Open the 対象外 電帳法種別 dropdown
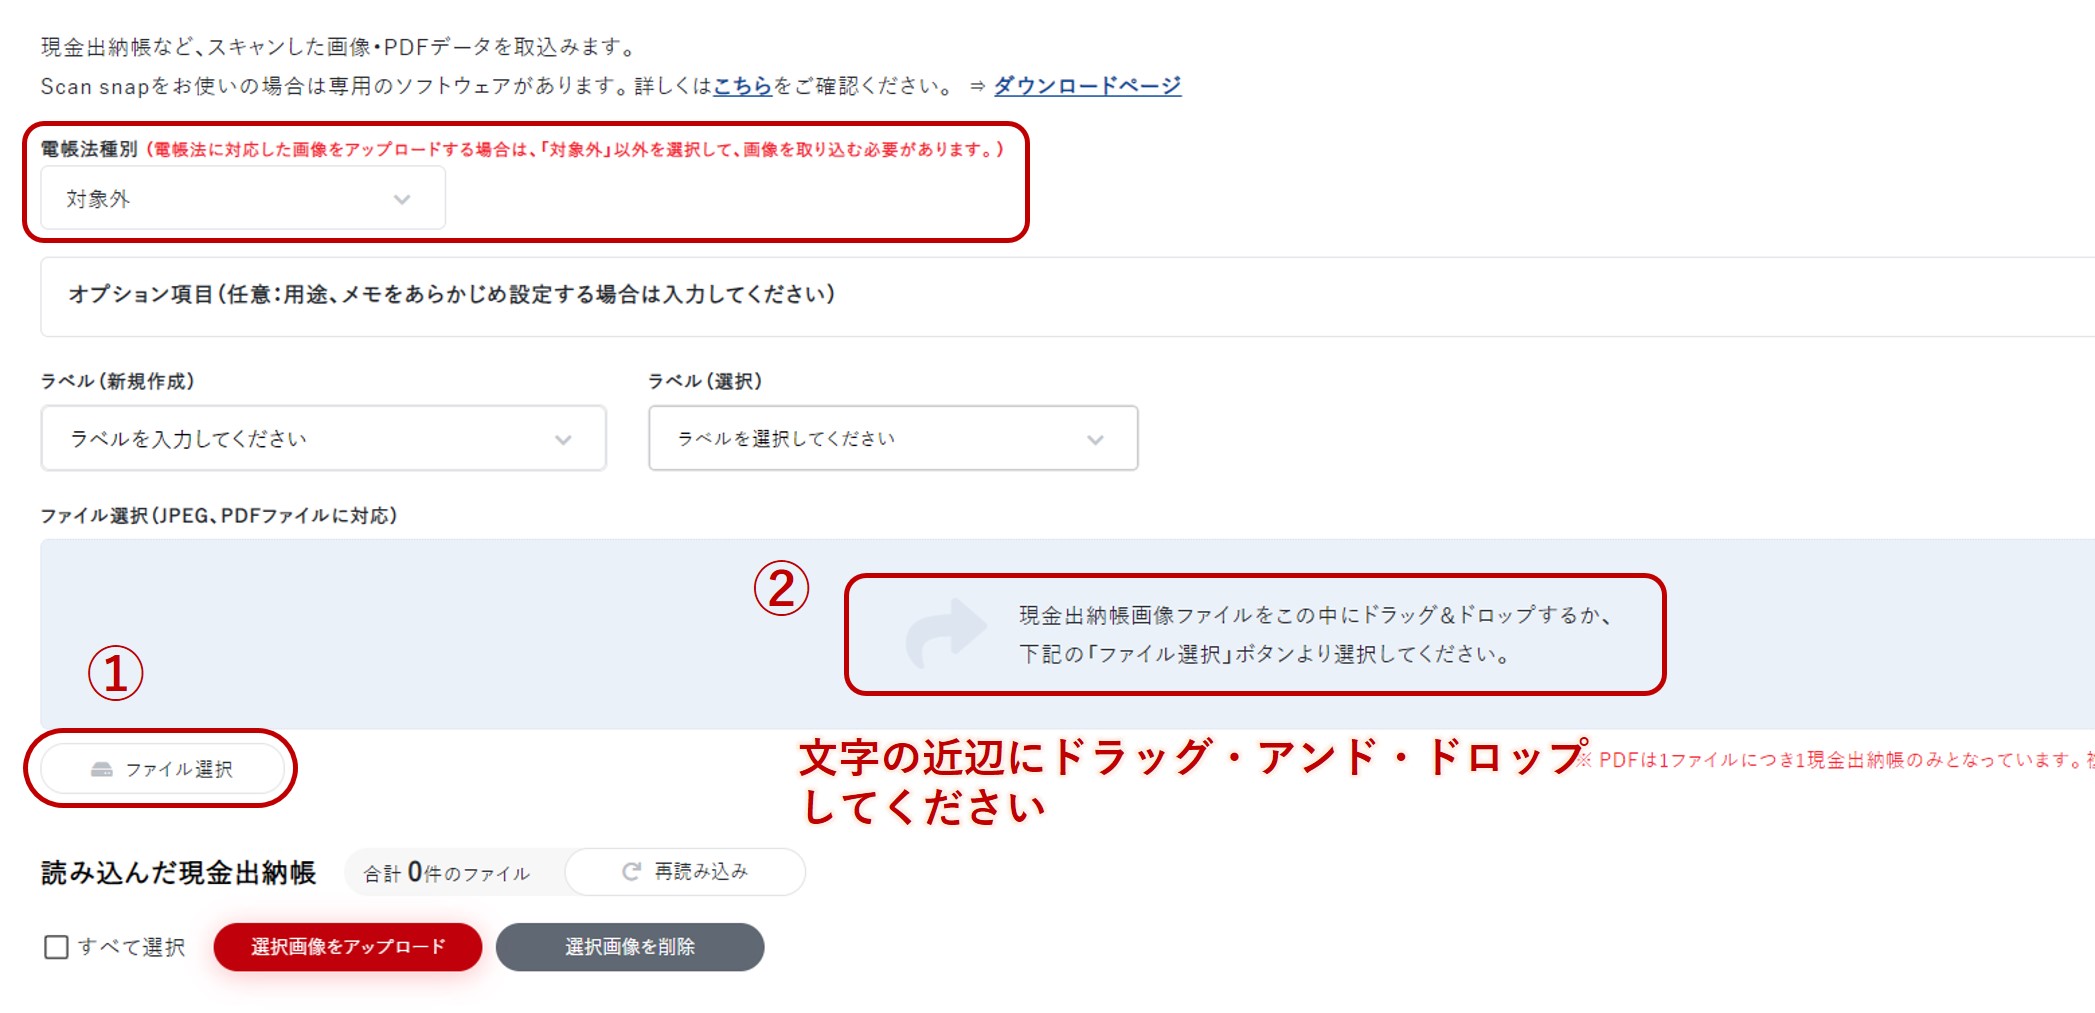The height and width of the screenshot is (1013, 2095). click(x=243, y=199)
